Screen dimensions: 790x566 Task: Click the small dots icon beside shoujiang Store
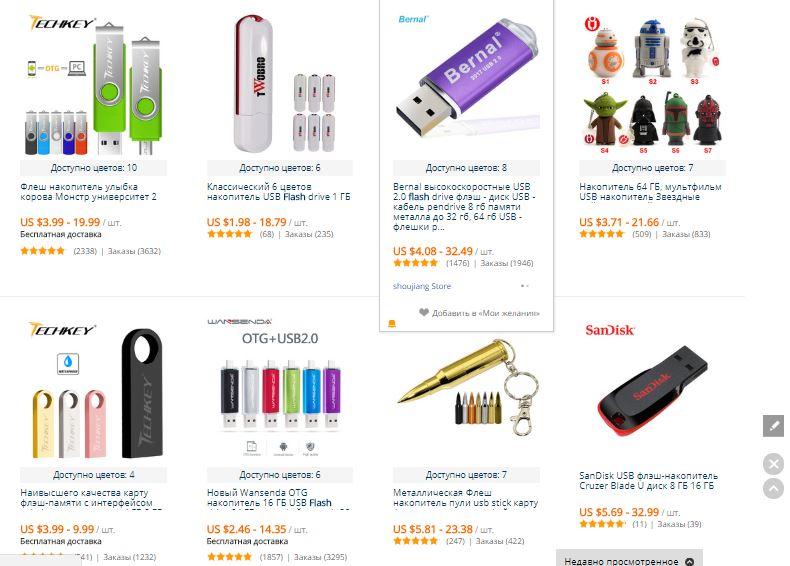click(x=524, y=286)
